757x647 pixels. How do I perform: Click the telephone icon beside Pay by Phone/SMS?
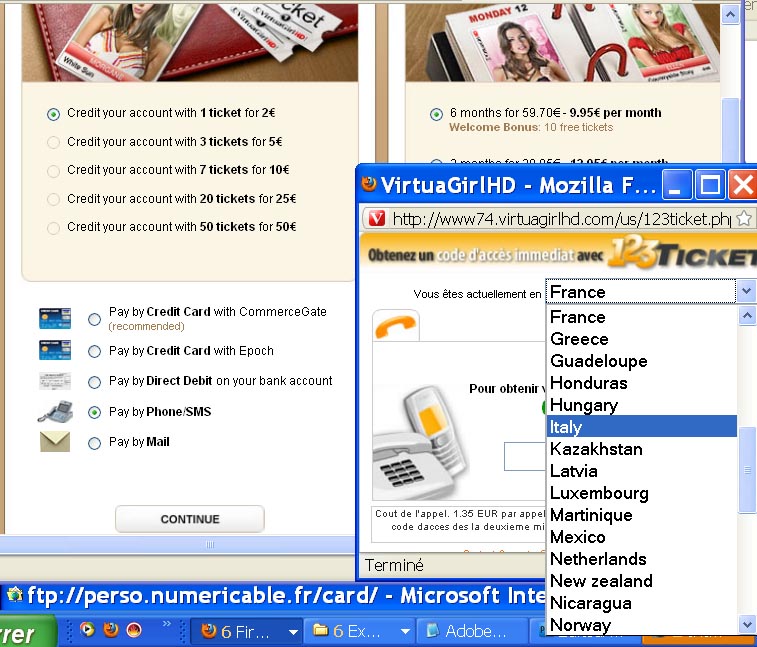pos(55,412)
